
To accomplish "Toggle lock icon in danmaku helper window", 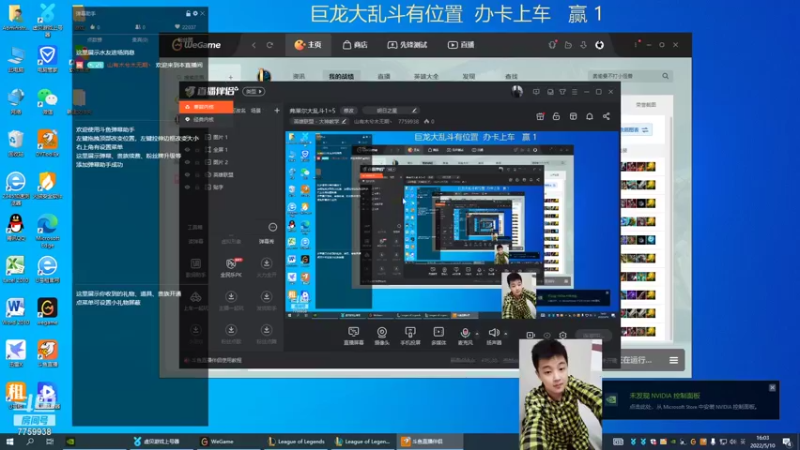I will pyautogui.click(x=188, y=13).
